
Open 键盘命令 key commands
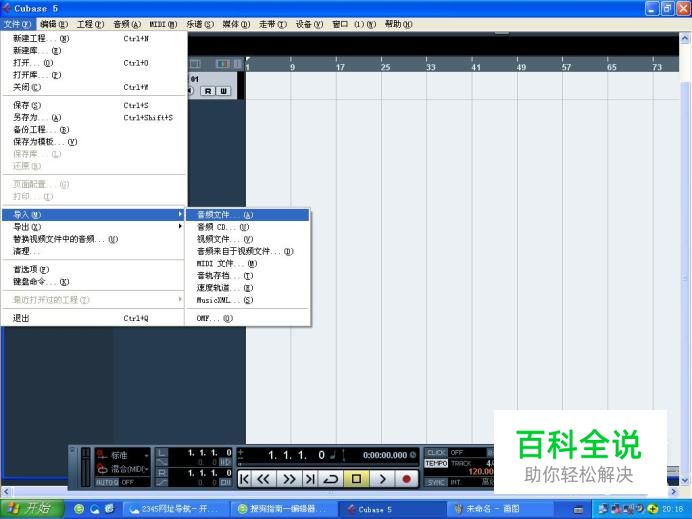pyautogui.click(x=93, y=282)
